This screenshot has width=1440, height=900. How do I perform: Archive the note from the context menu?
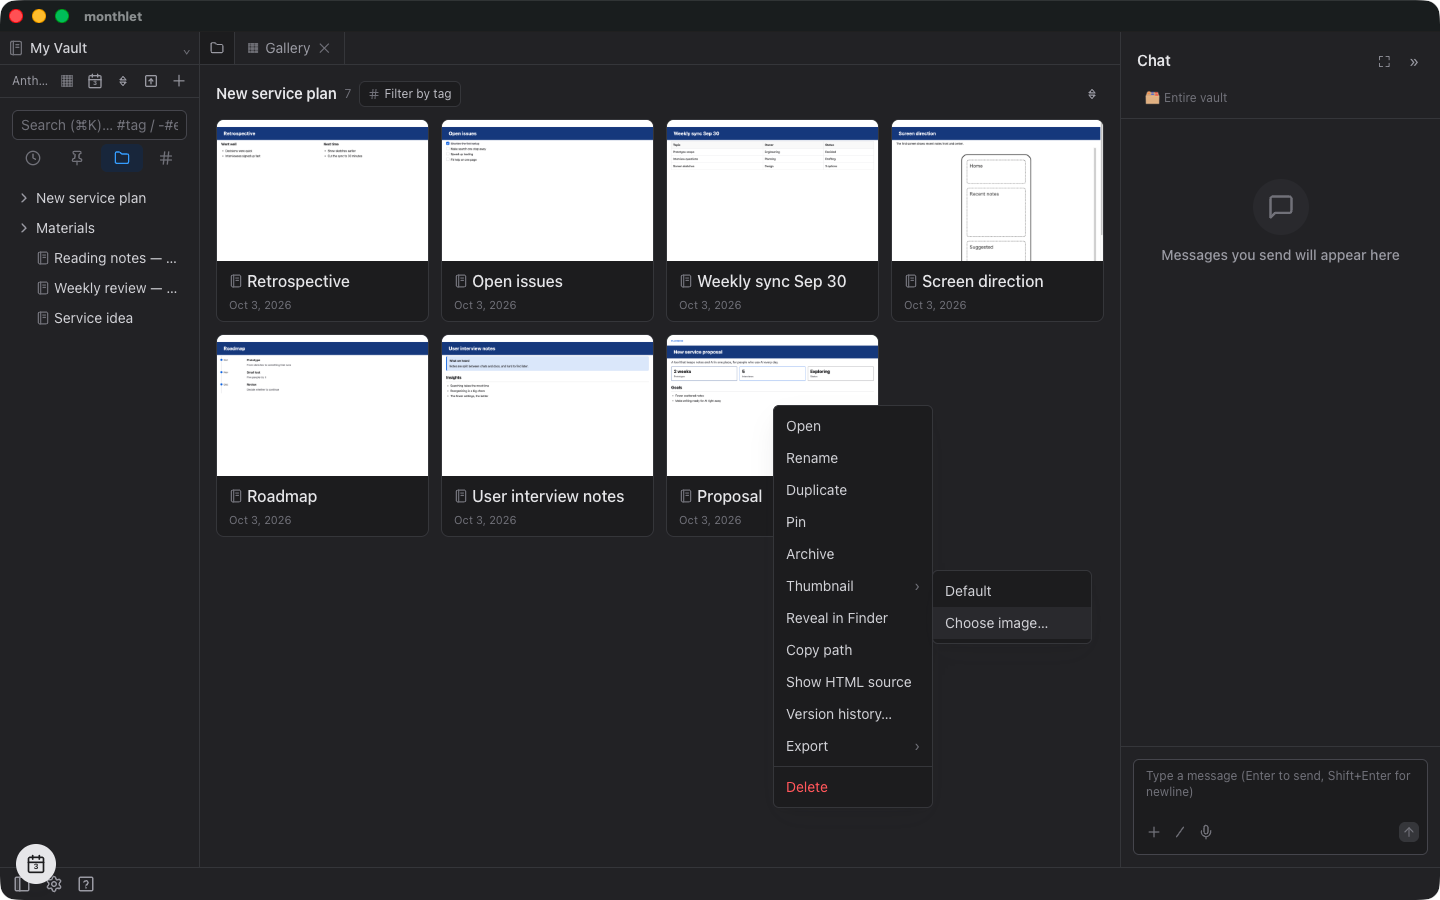pyautogui.click(x=853, y=554)
